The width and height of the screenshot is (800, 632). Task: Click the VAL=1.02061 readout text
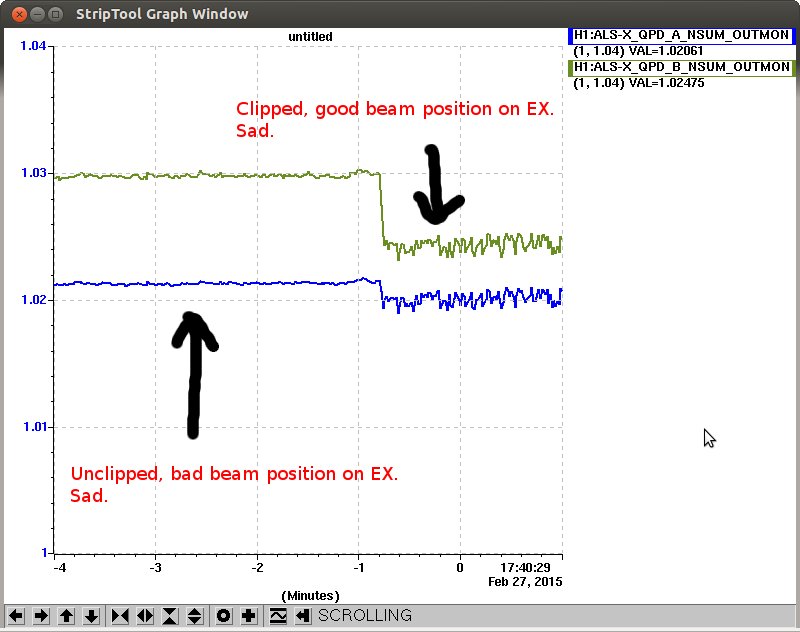[665, 51]
